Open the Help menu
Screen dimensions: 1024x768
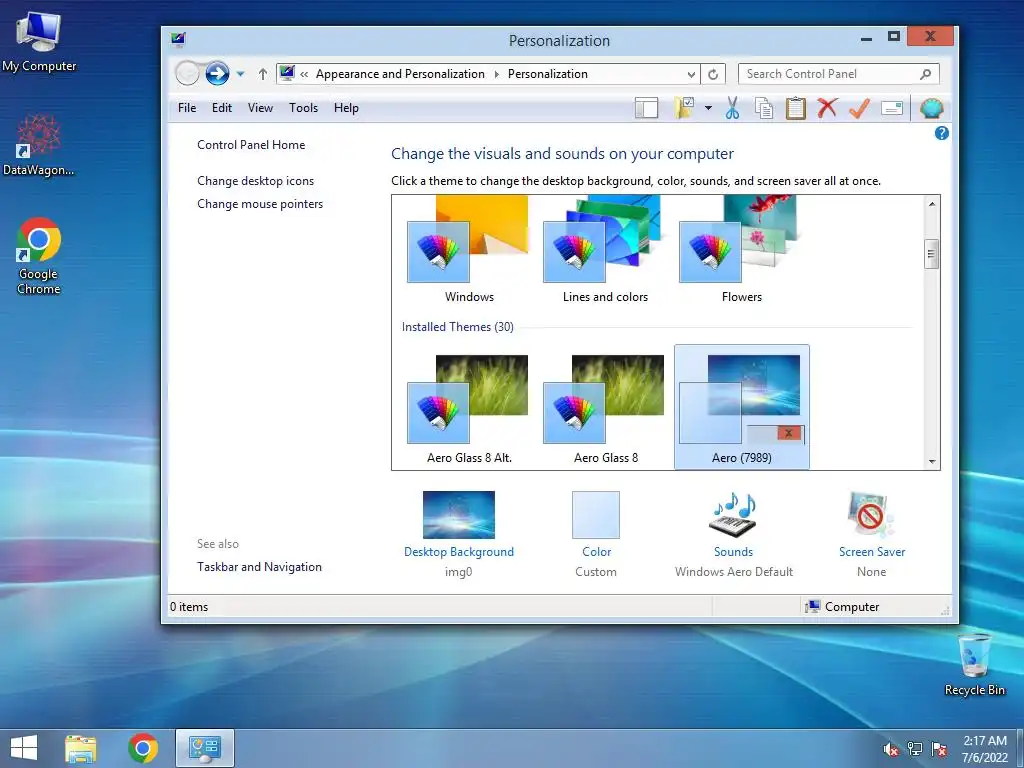(x=346, y=108)
